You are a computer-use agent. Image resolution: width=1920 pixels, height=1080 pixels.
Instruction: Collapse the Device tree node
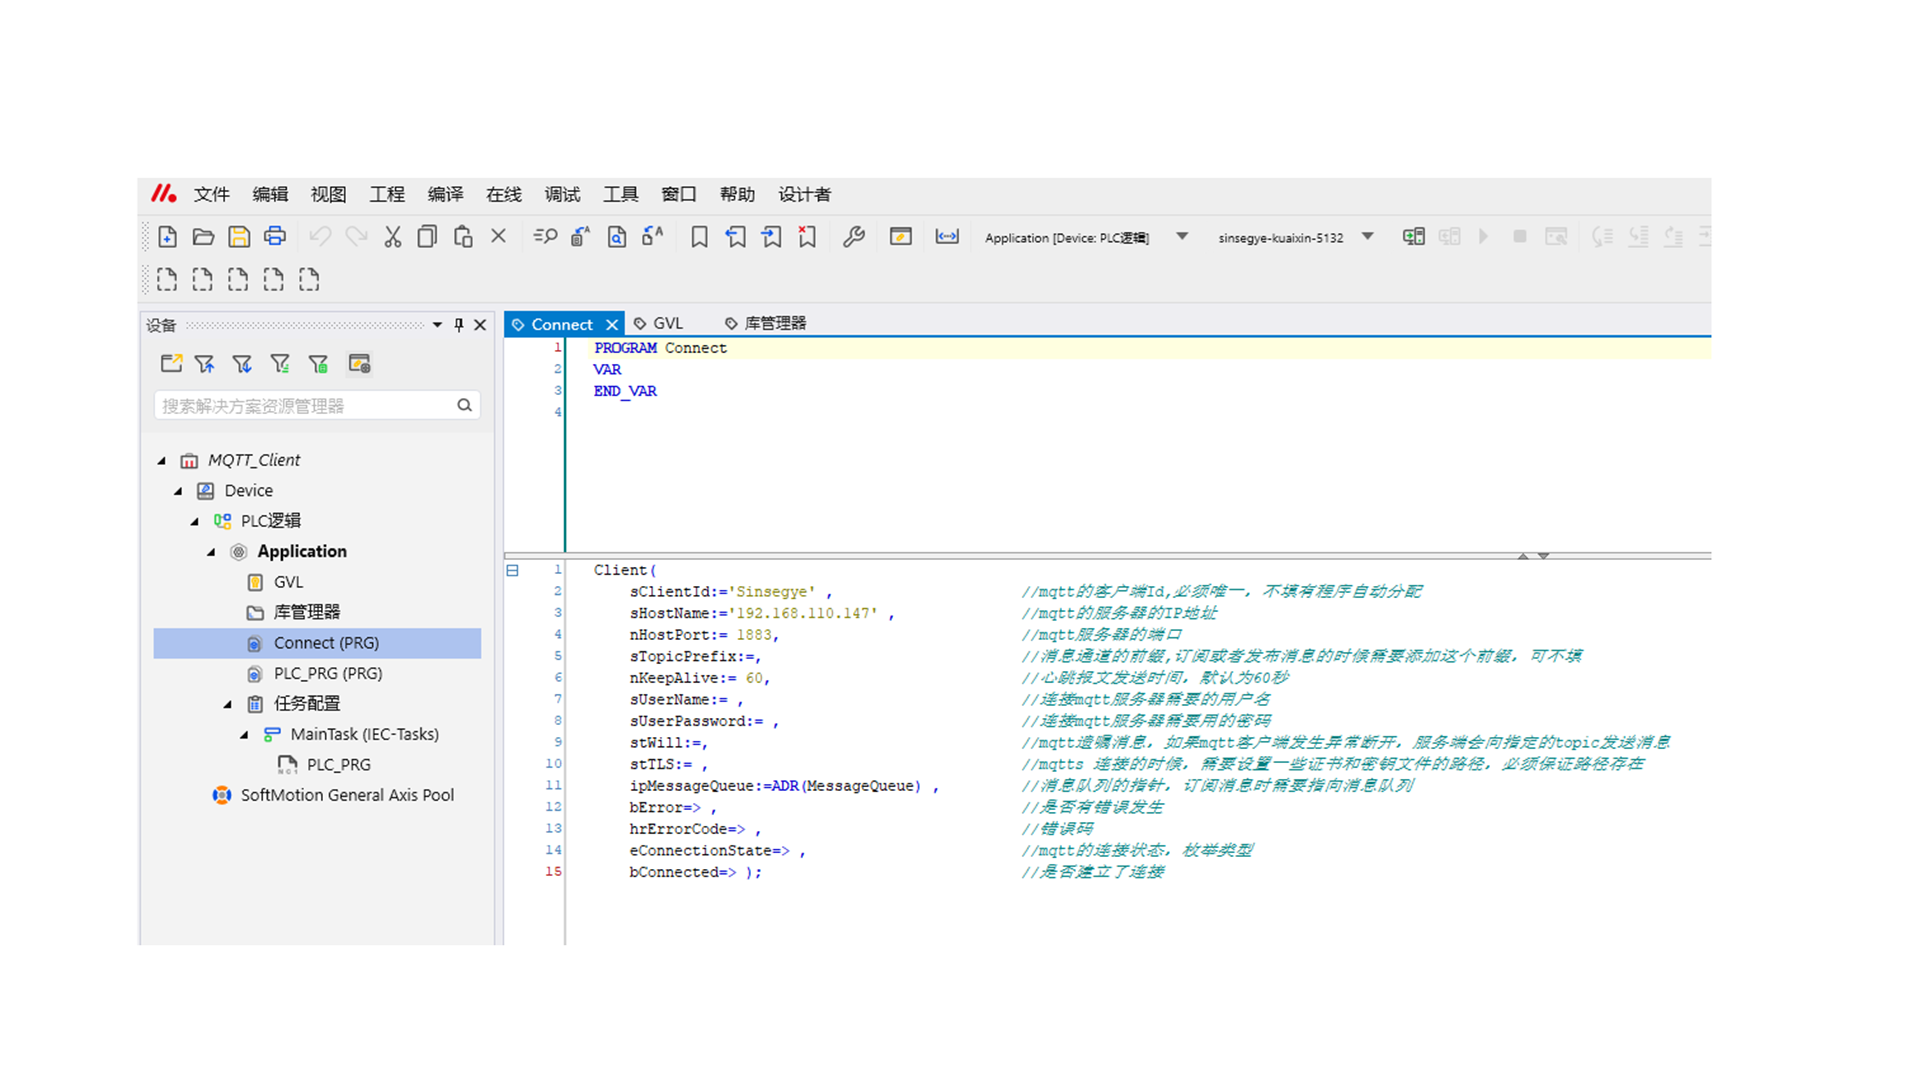point(178,491)
